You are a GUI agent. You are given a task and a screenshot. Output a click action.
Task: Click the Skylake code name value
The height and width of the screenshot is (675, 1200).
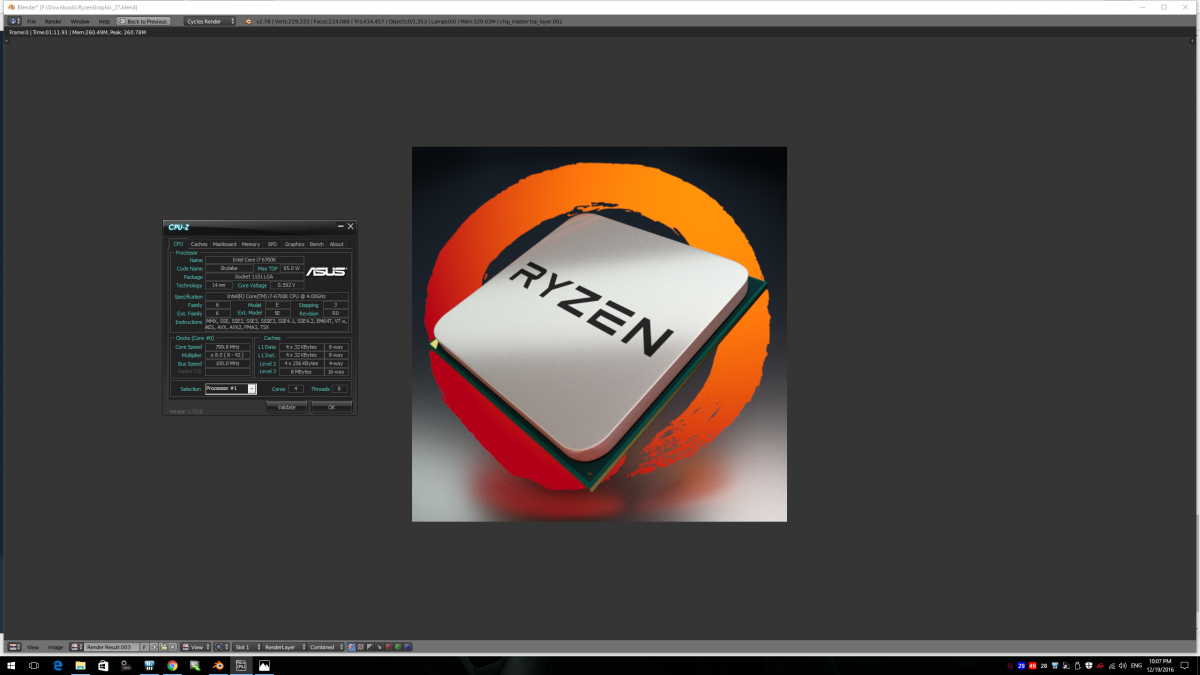tap(228, 268)
